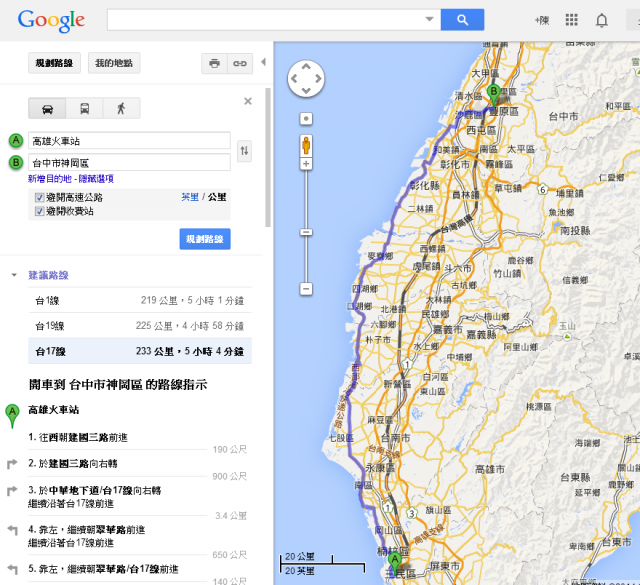Click the 隱藏選項 link
Viewport: 640px width, 585px height.
[x=96, y=179]
